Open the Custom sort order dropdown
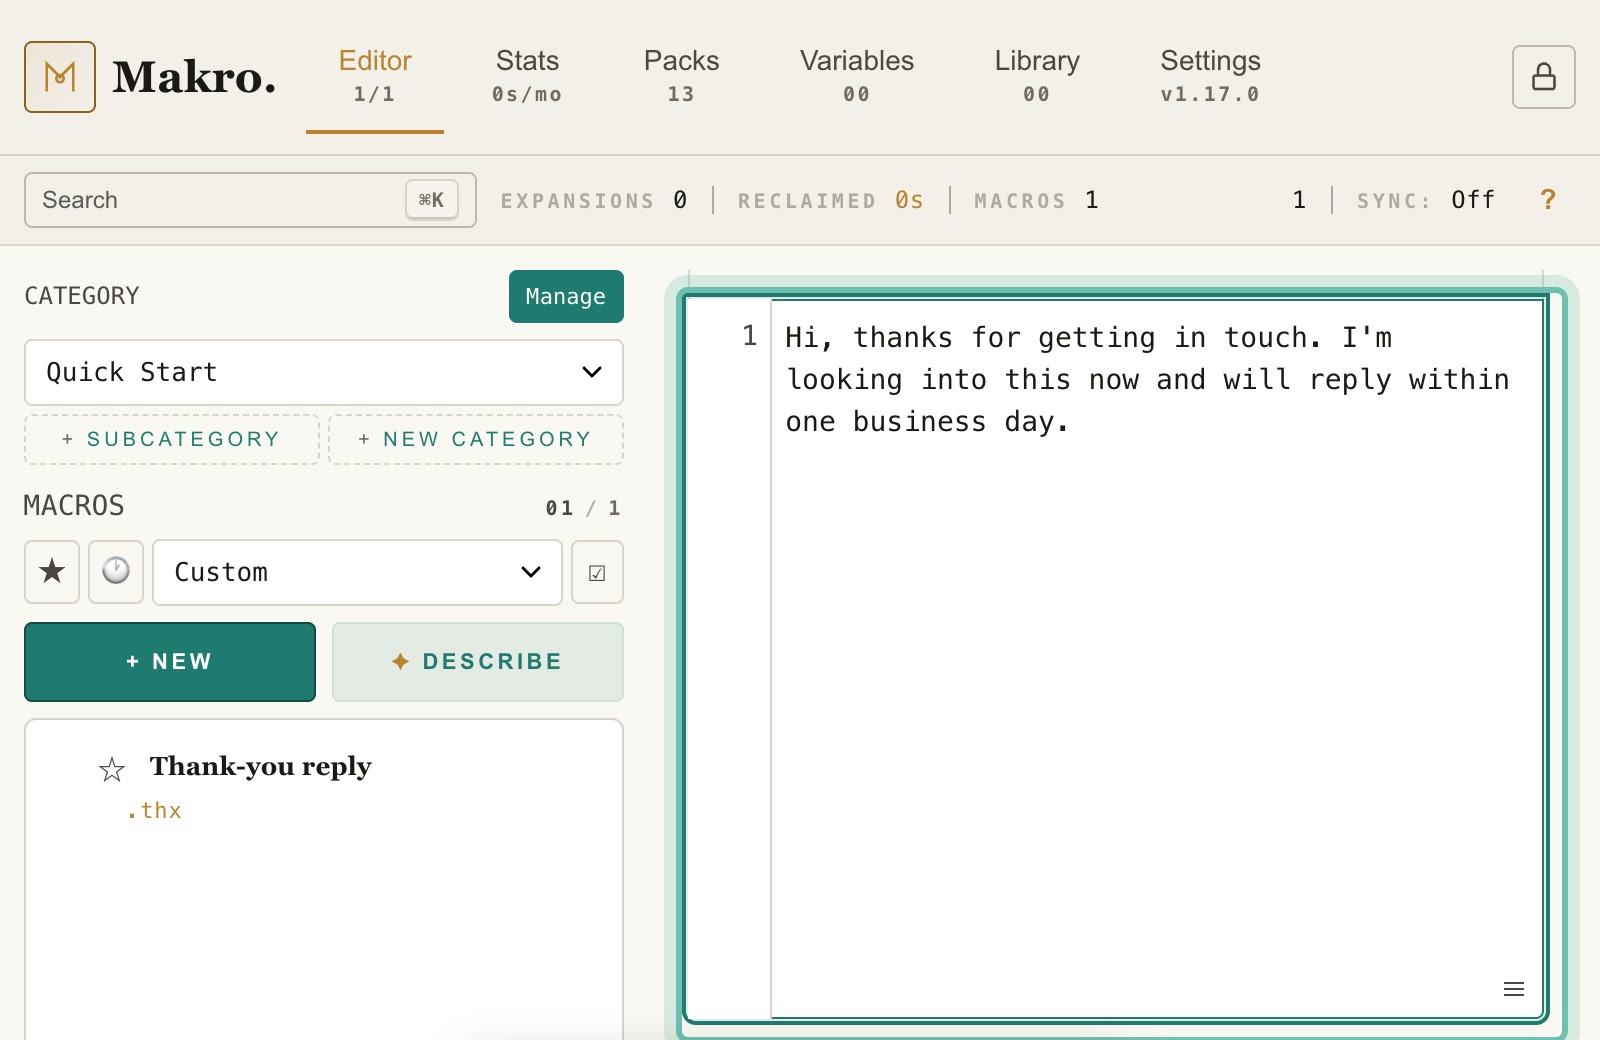1600x1040 pixels. point(357,572)
